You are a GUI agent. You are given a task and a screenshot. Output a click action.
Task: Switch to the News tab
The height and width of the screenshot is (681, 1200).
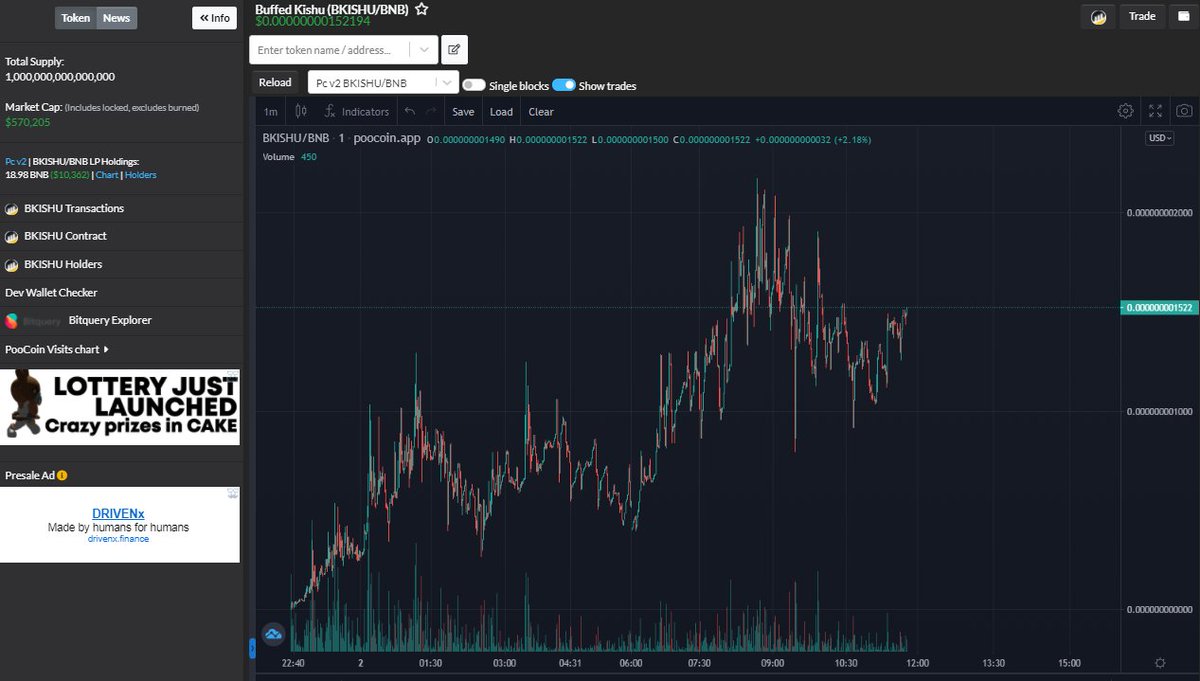click(x=116, y=18)
